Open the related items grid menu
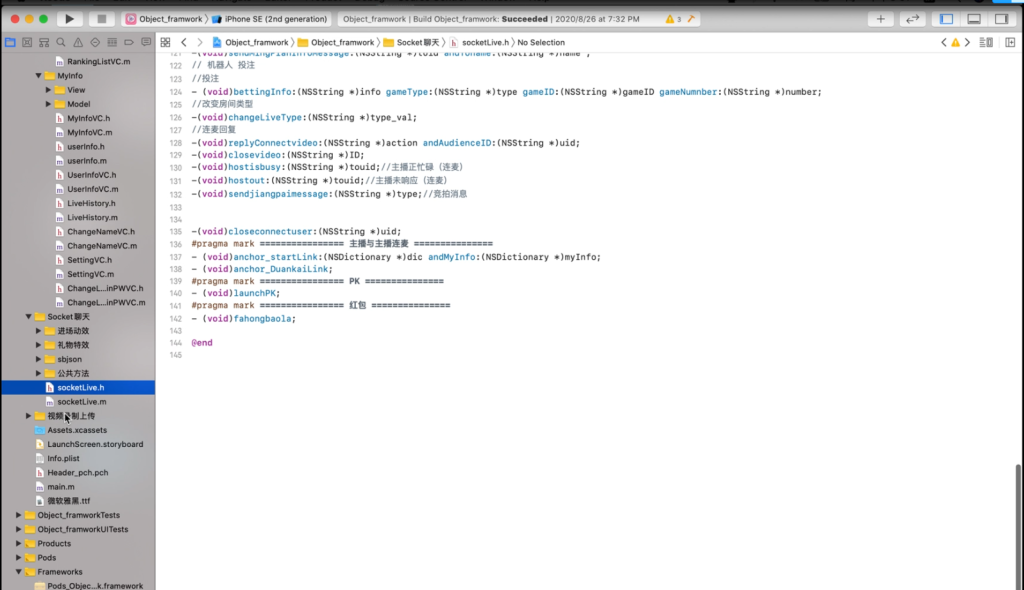This screenshot has width=1024, height=590. click(x=165, y=42)
